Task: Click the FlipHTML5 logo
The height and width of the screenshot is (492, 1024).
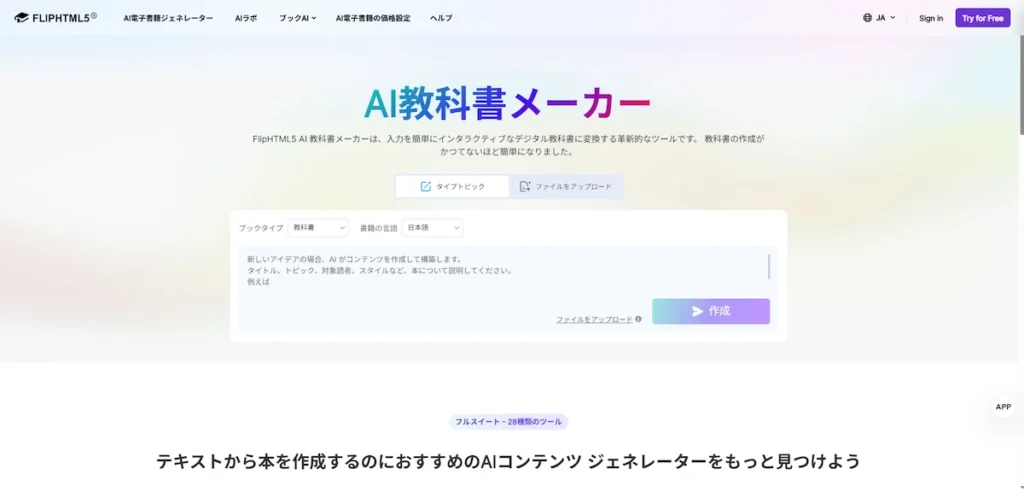Action: pos(56,18)
